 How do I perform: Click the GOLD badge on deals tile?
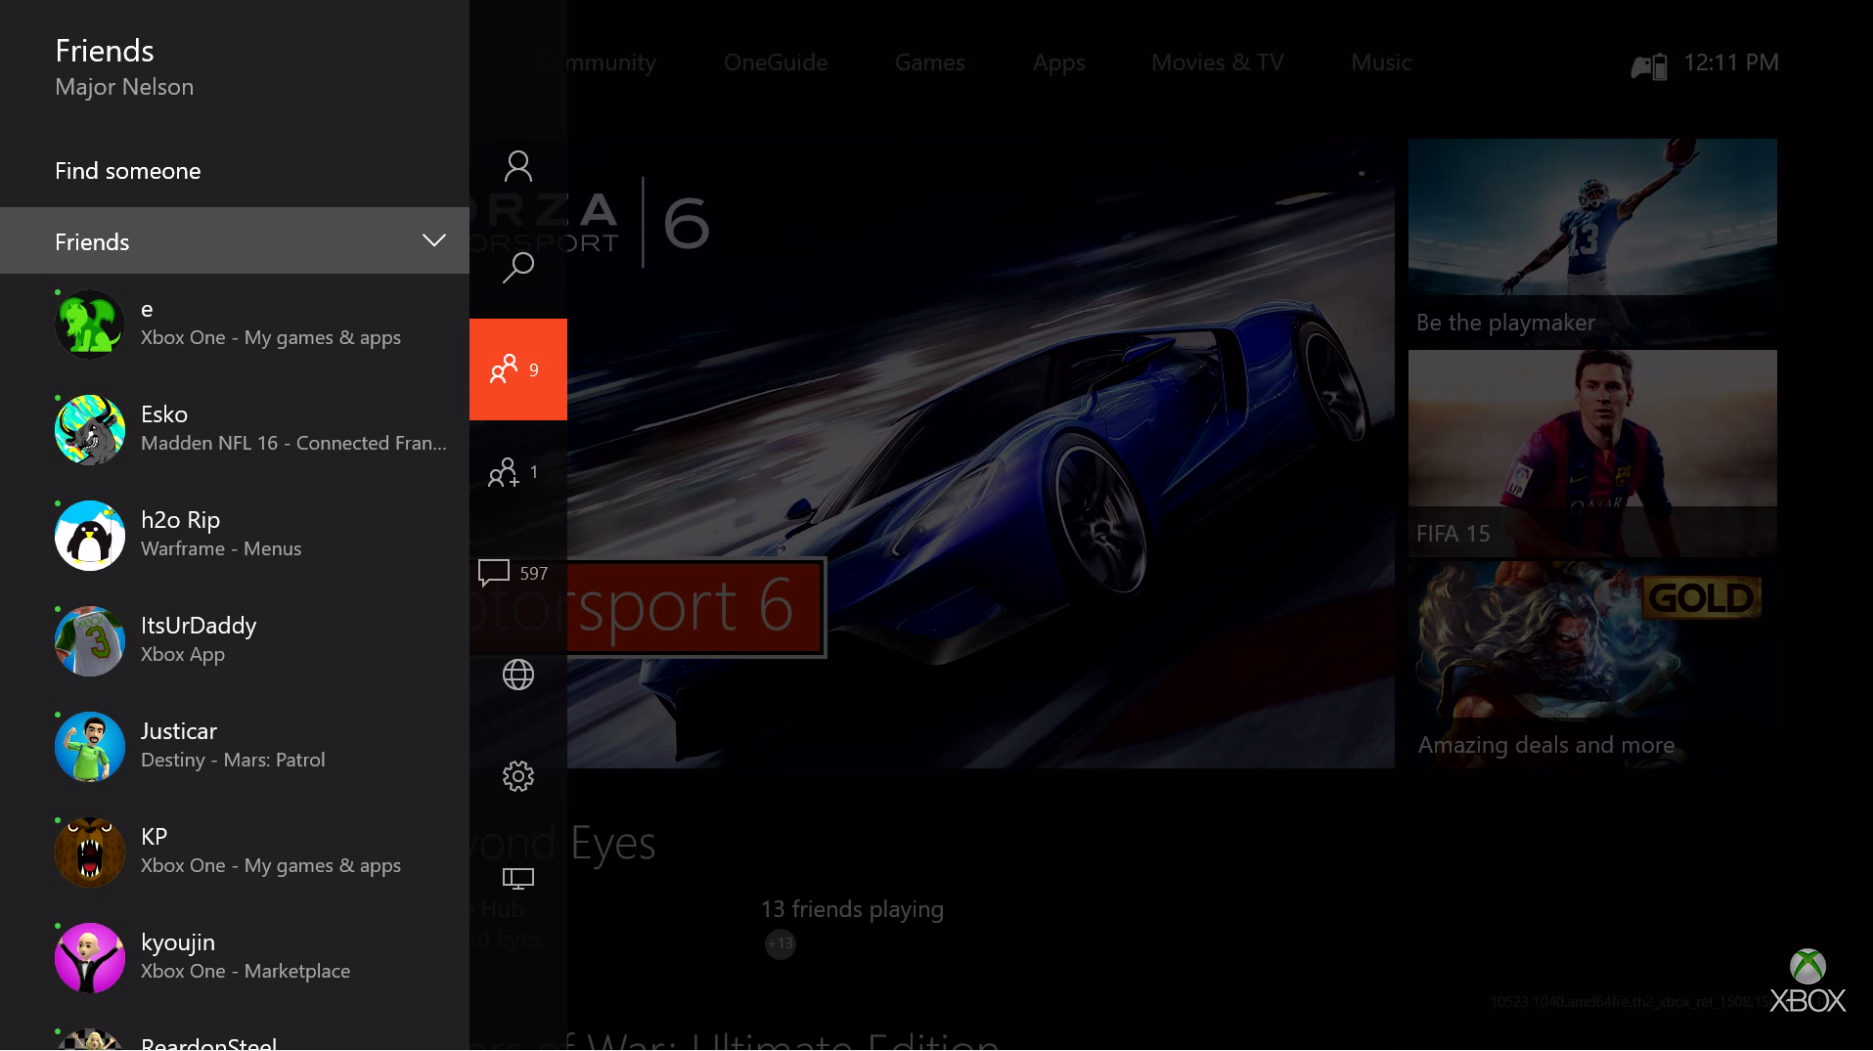(1701, 598)
